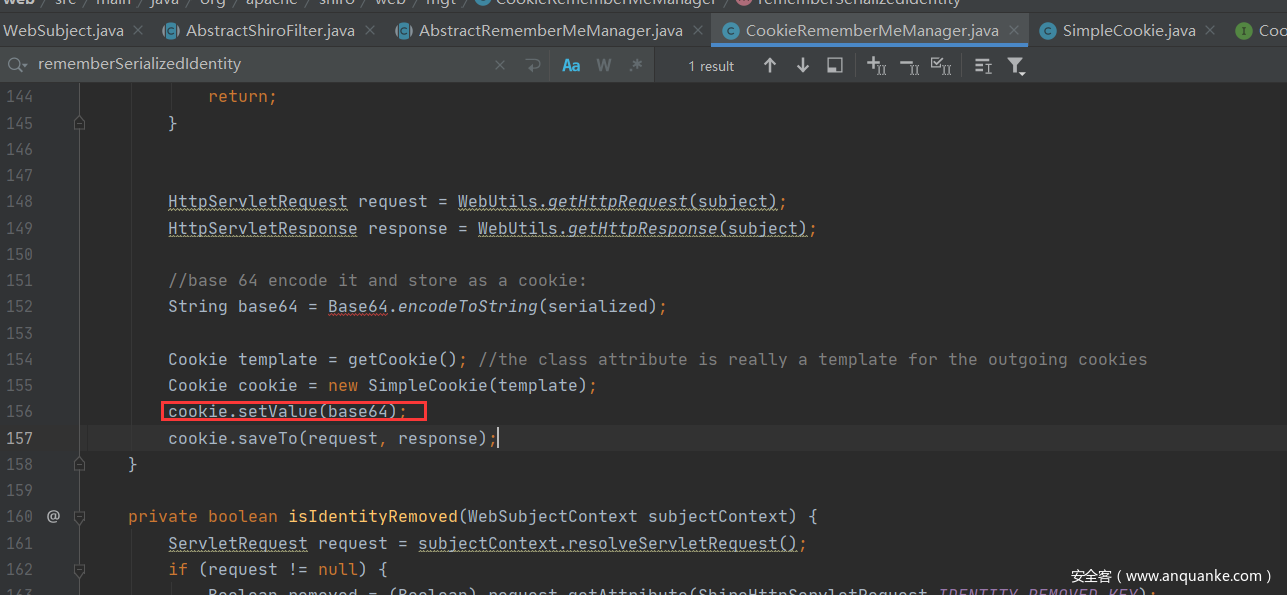The height and width of the screenshot is (595, 1287).
Task: Switch to AbstractShiroFilter.java tab
Action: click(x=270, y=31)
